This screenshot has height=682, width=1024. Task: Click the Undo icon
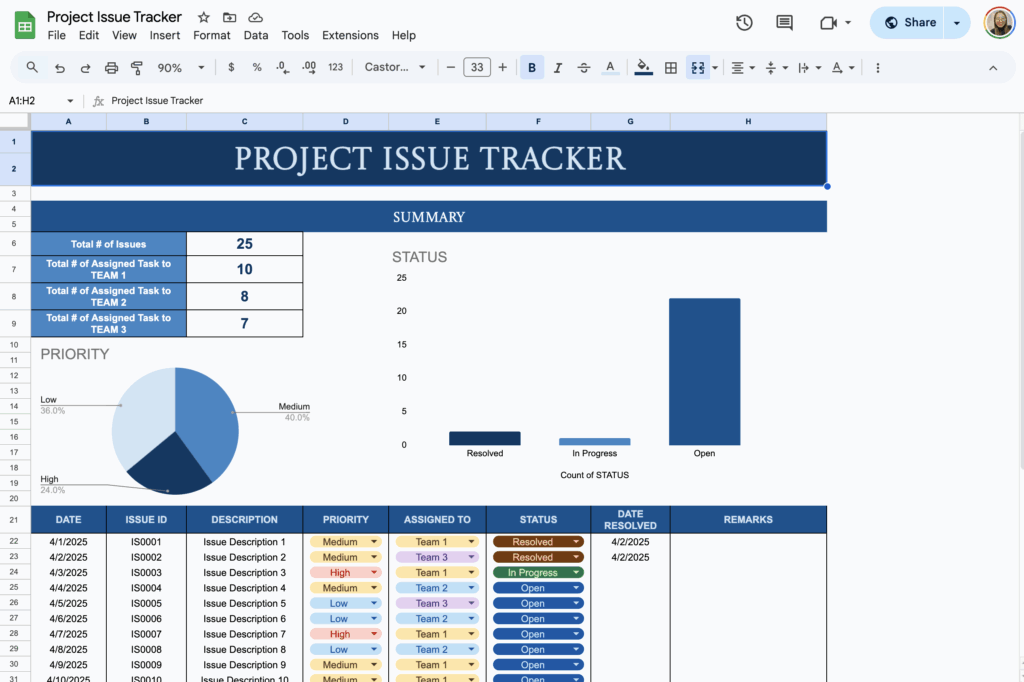tap(61, 67)
